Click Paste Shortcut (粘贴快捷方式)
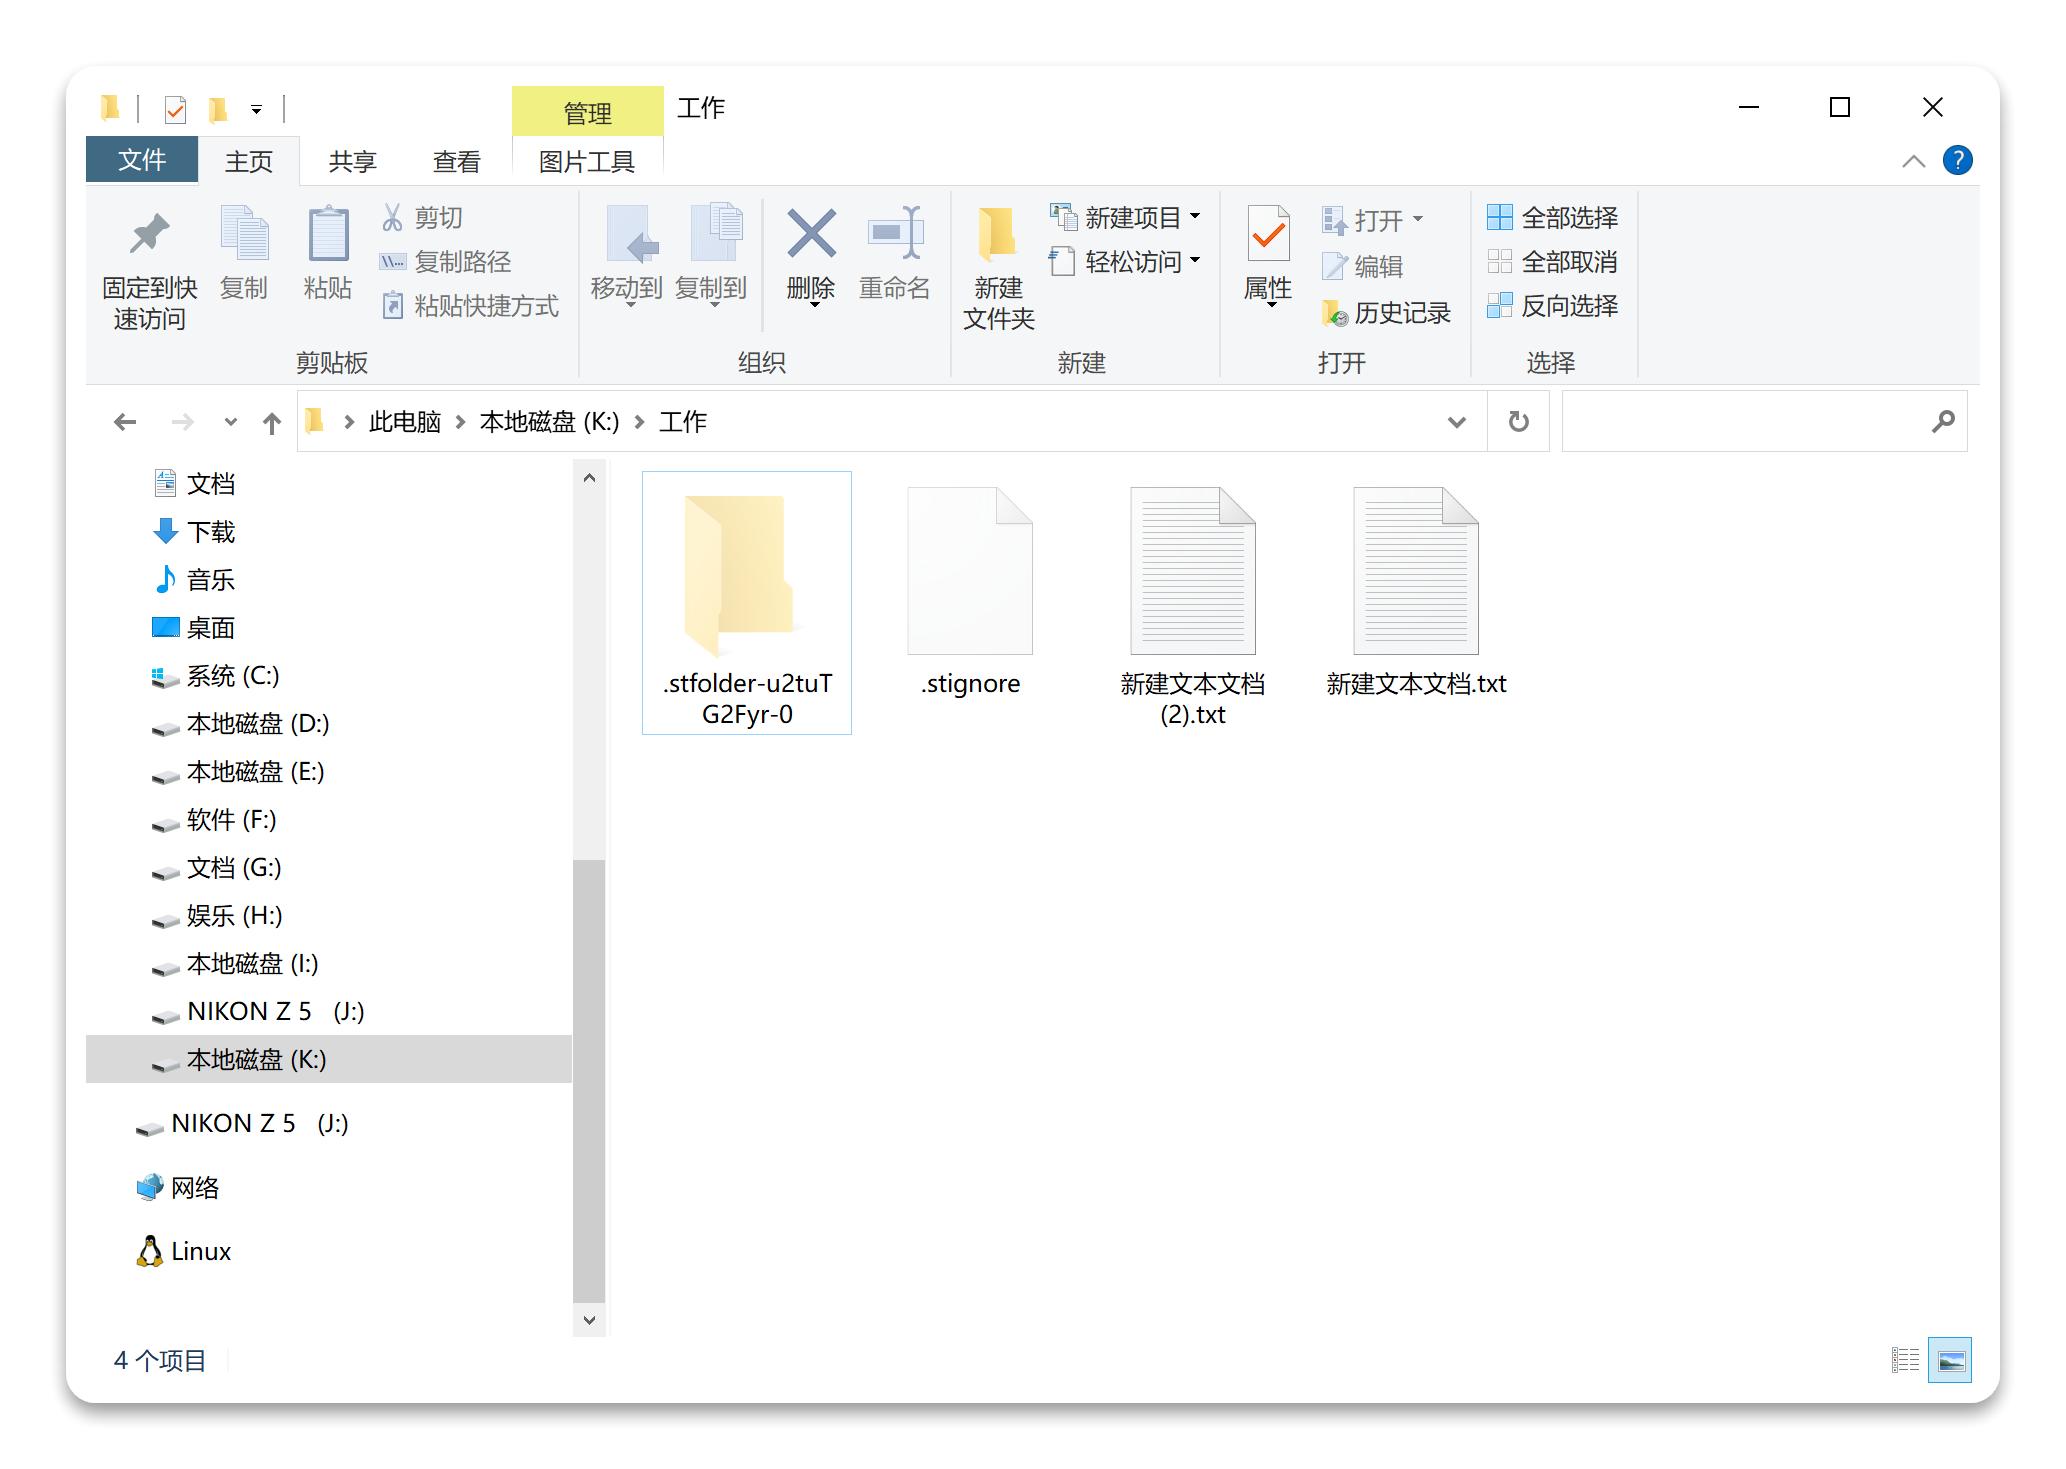Image resolution: width=2066 pixels, height=1469 pixels. click(x=469, y=305)
